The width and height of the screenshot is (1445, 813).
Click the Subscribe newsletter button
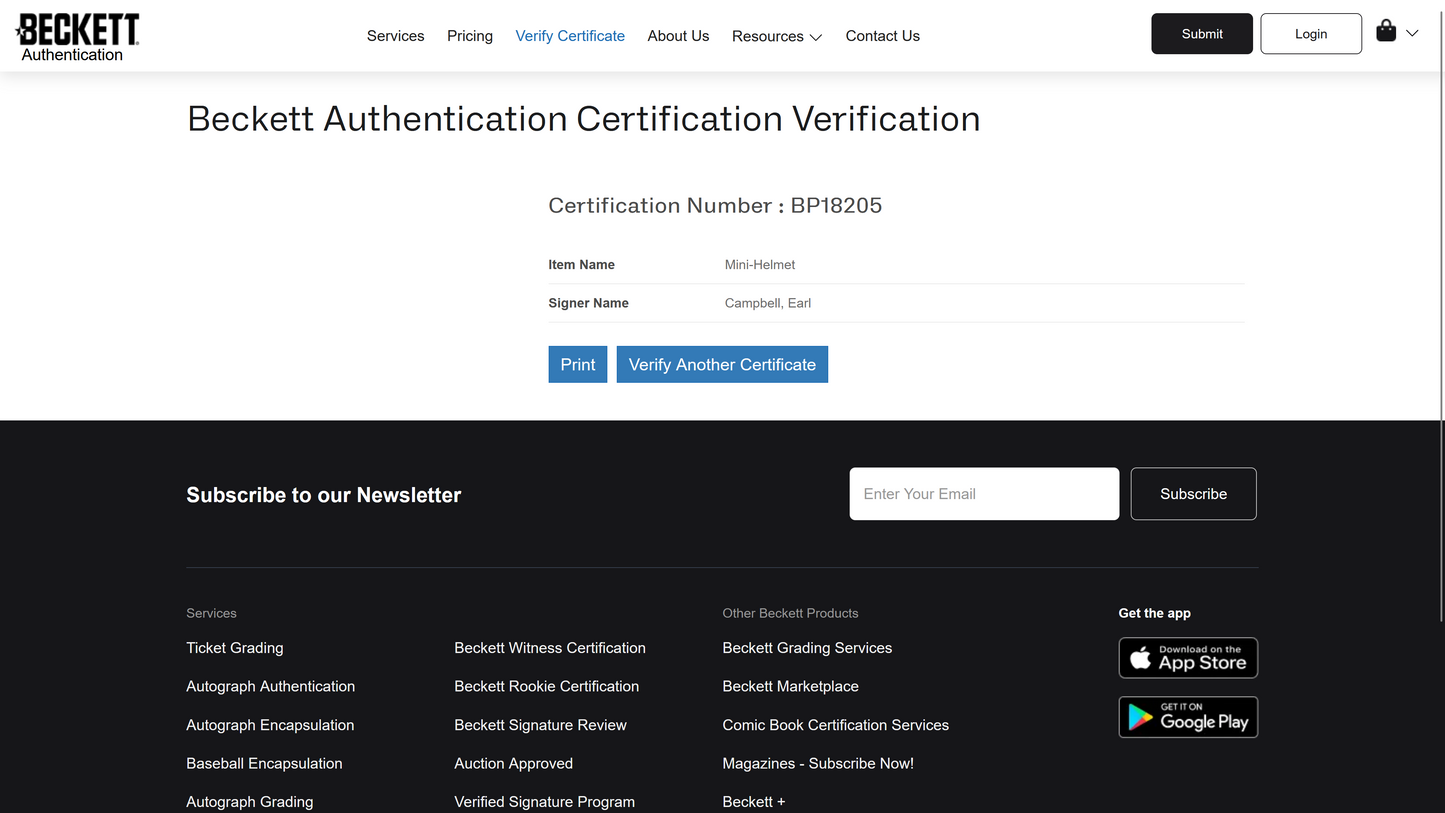point(1194,494)
